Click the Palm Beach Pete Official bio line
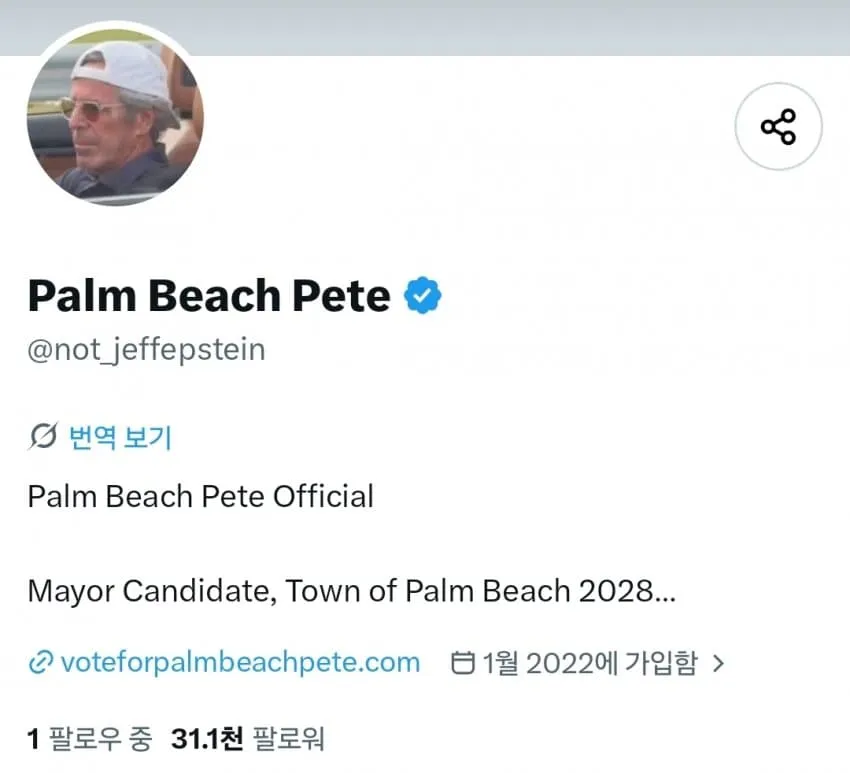The image size is (850, 773). 201,496
